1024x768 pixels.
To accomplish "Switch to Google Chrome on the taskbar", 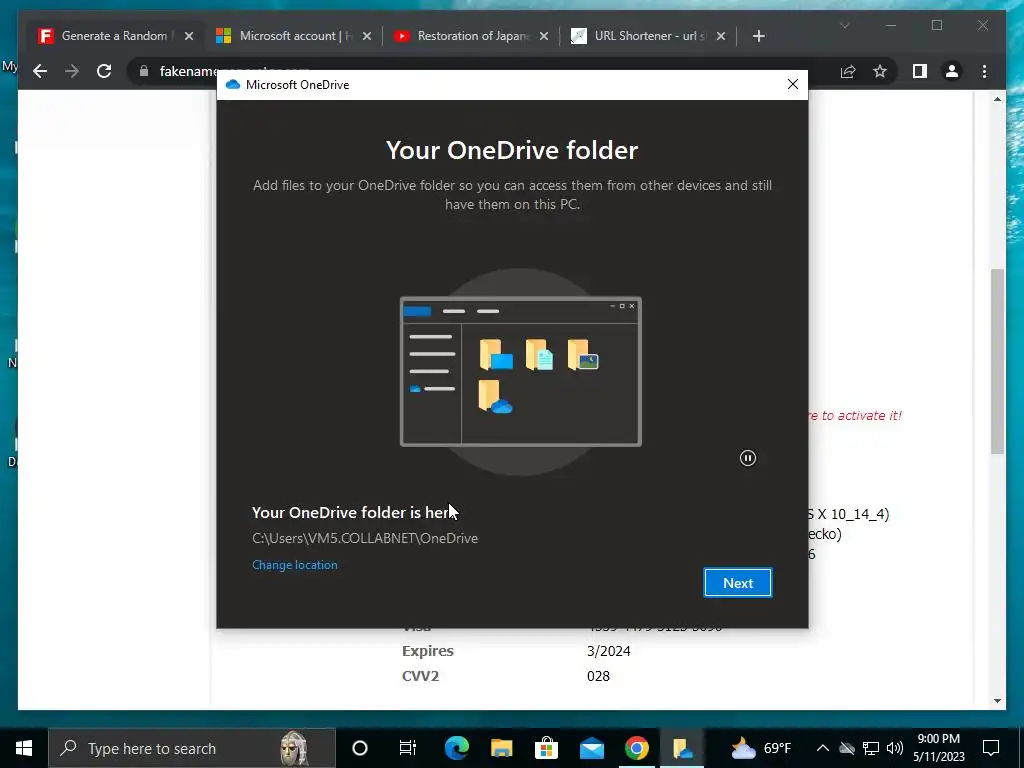I will tap(637, 748).
